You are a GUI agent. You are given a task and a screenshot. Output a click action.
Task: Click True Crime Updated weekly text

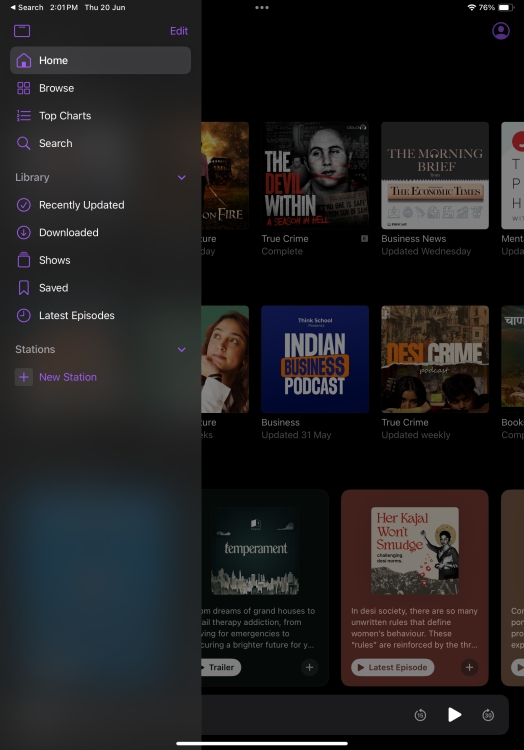tap(416, 429)
